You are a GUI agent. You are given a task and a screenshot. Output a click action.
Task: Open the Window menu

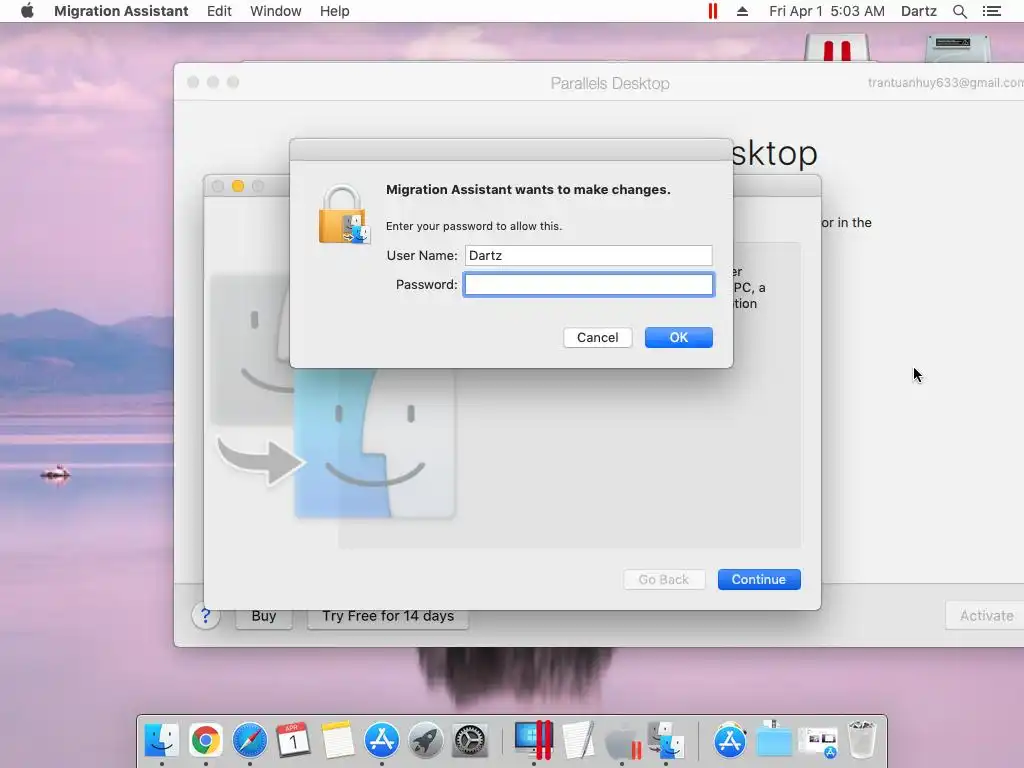(x=276, y=11)
